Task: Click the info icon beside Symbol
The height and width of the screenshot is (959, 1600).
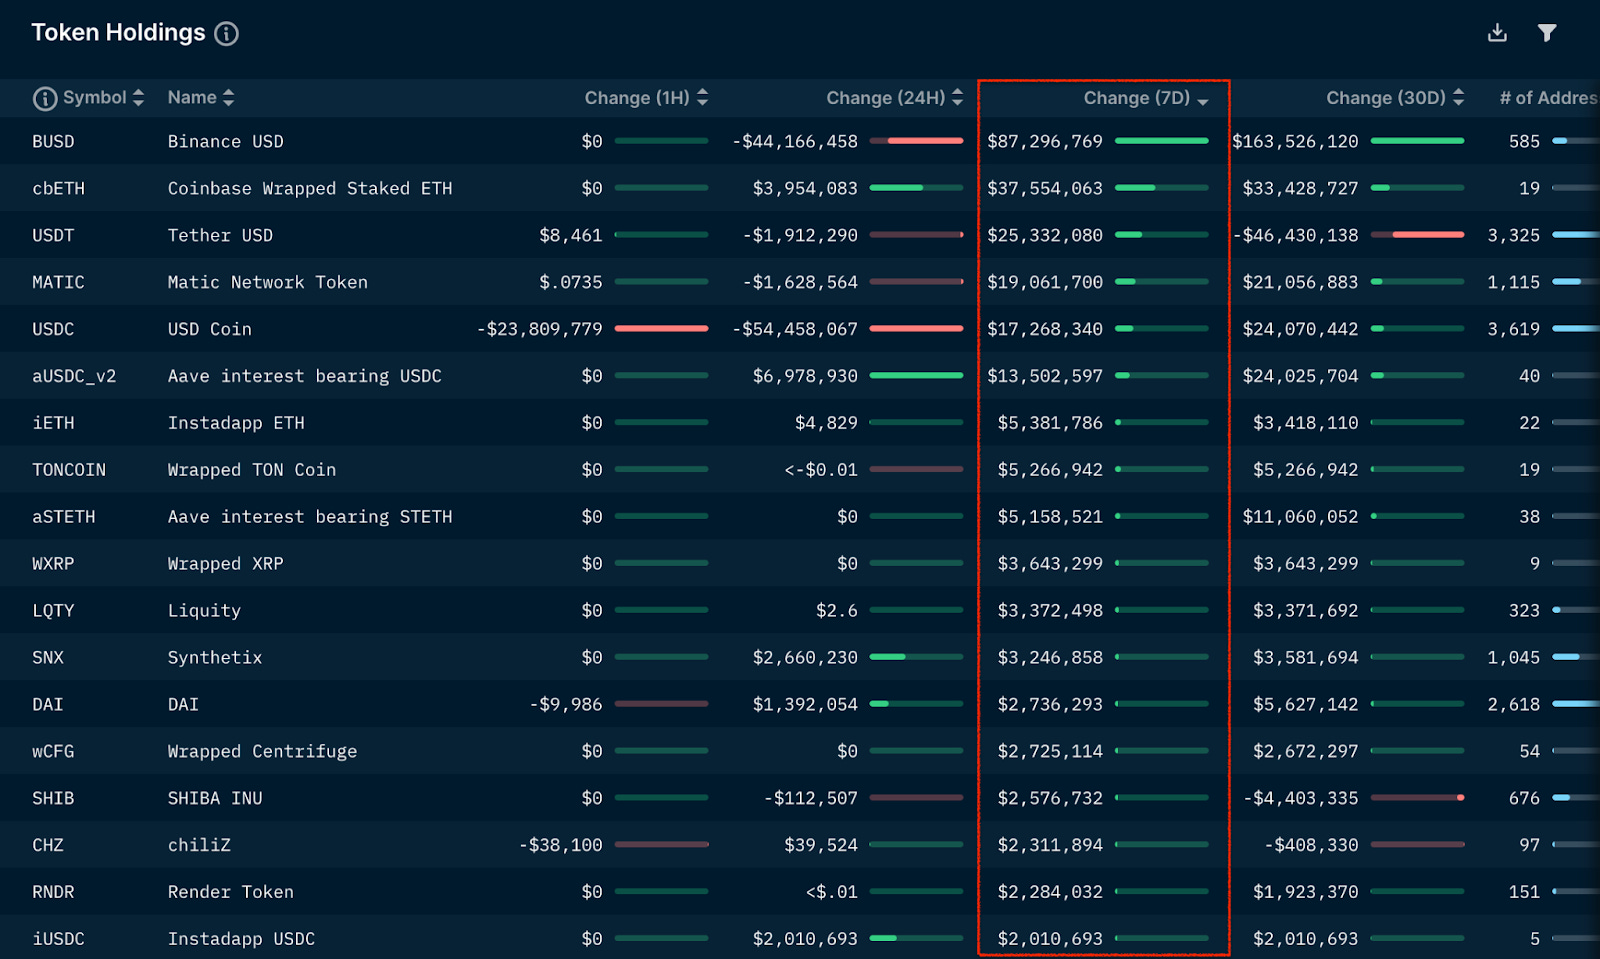Action: pos(45,98)
